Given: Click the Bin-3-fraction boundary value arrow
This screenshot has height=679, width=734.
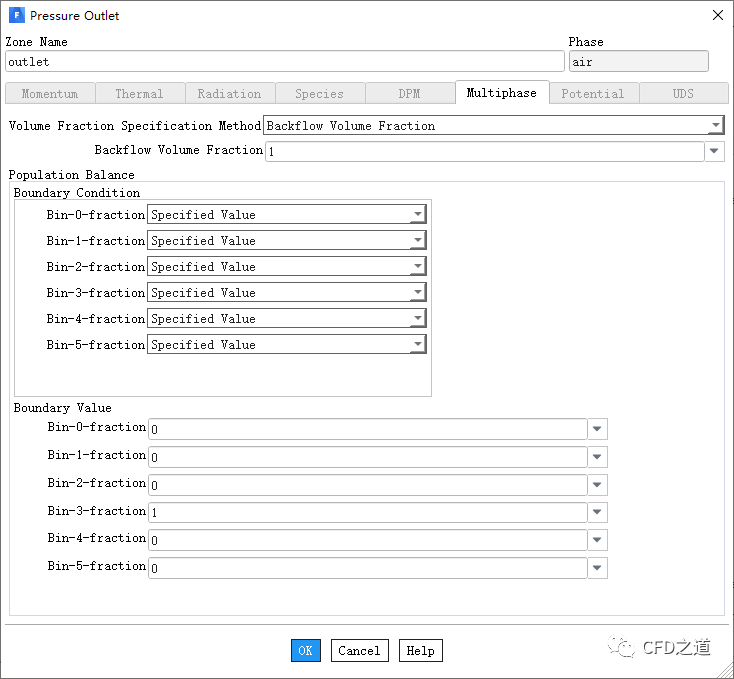Looking at the screenshot, I should [x=597, y=513].
